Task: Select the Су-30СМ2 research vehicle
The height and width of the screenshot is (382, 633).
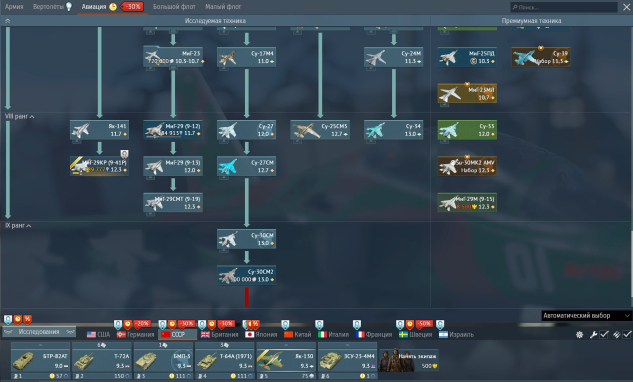Action: (x=246, y=275)
